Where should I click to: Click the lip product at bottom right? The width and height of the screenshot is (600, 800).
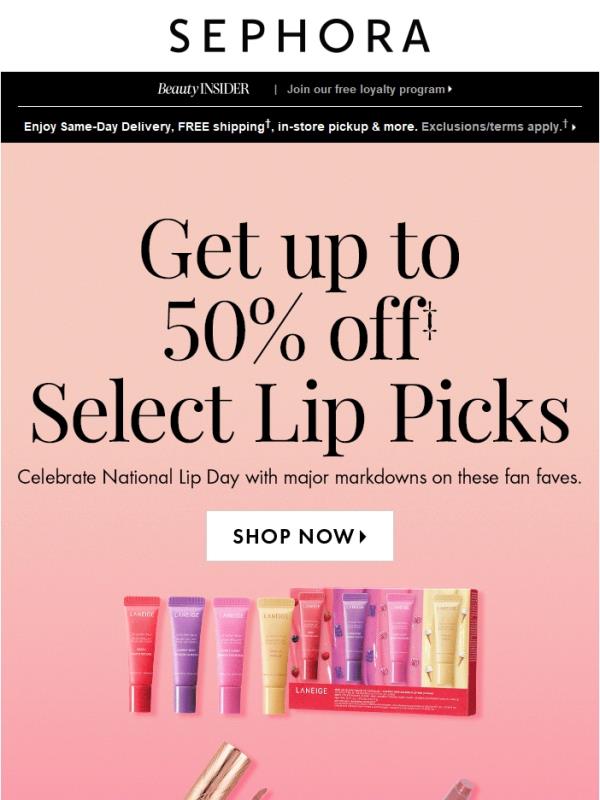459,789
